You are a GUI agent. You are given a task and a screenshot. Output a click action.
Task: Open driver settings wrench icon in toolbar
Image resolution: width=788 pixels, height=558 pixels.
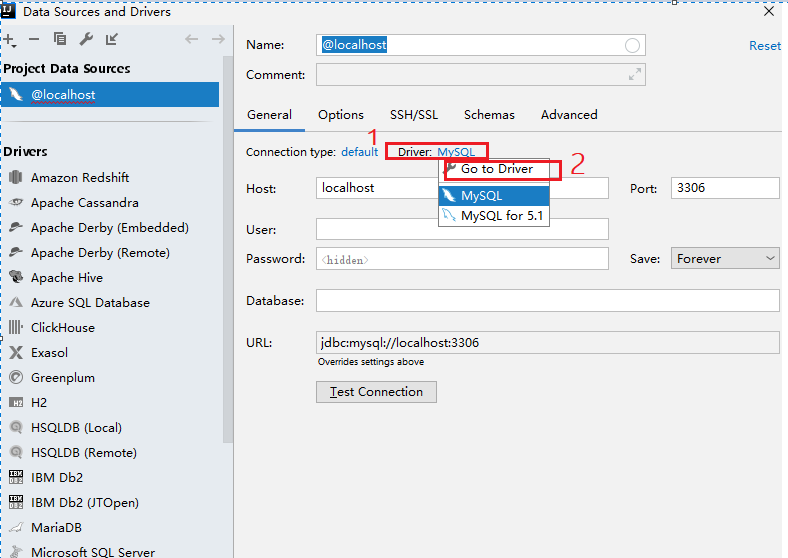click(86, 39)
